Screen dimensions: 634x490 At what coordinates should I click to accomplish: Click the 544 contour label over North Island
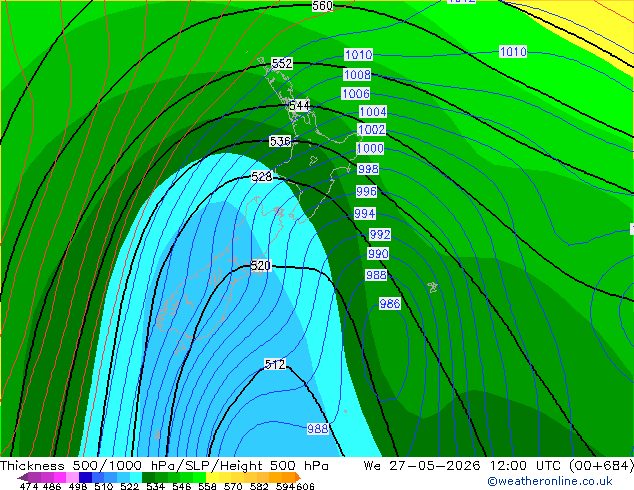pos(299,106)
